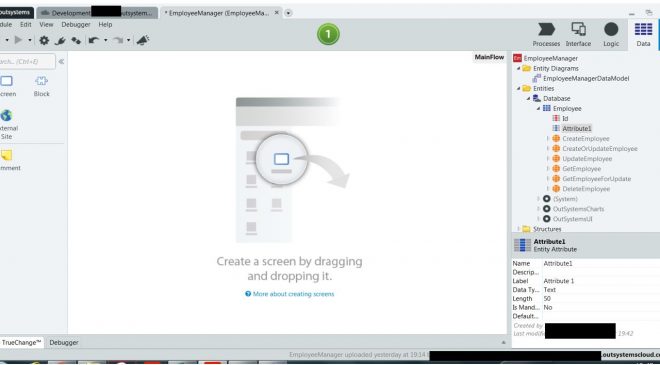Select CreateOrUpdateEmployee action in tree
The image size is (660, 365).
599,149
